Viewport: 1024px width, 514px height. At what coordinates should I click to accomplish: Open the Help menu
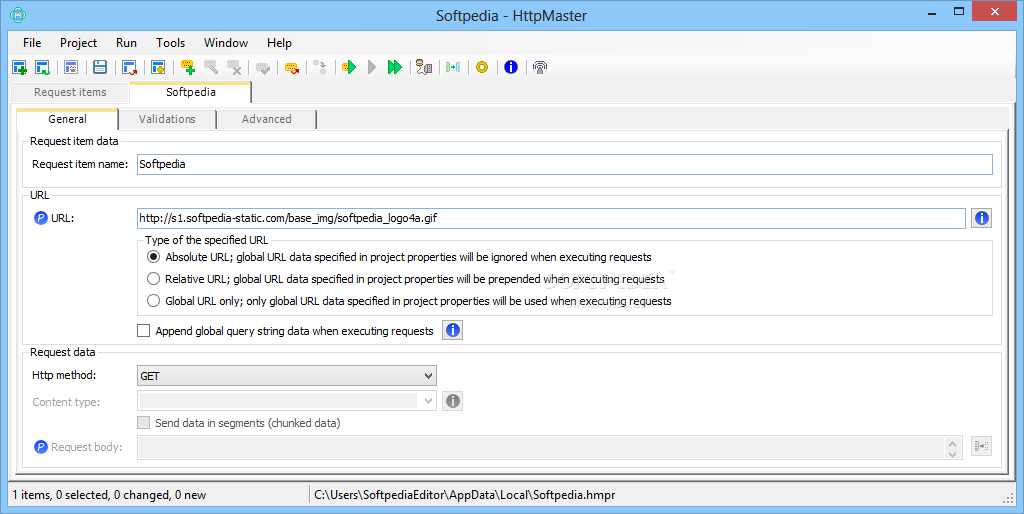(279, 42)
